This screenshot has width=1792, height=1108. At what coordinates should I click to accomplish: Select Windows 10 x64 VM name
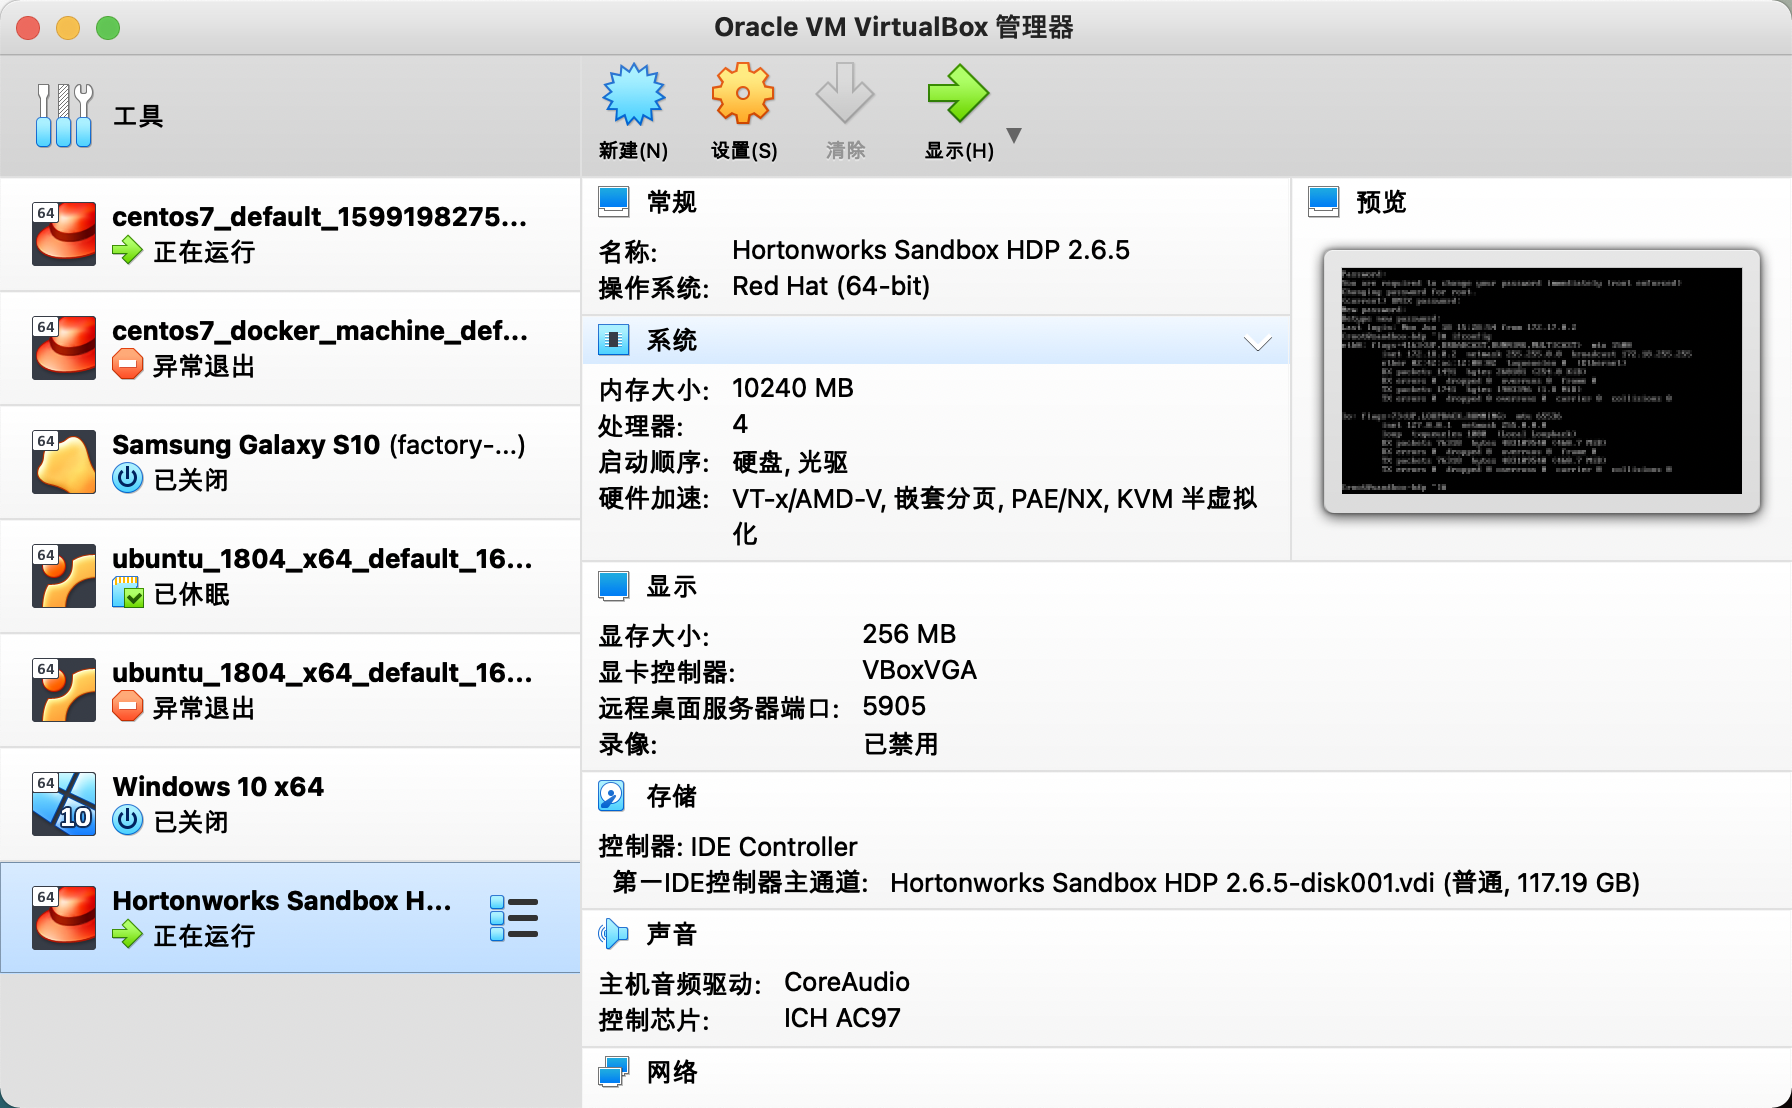tap(218, 787)
